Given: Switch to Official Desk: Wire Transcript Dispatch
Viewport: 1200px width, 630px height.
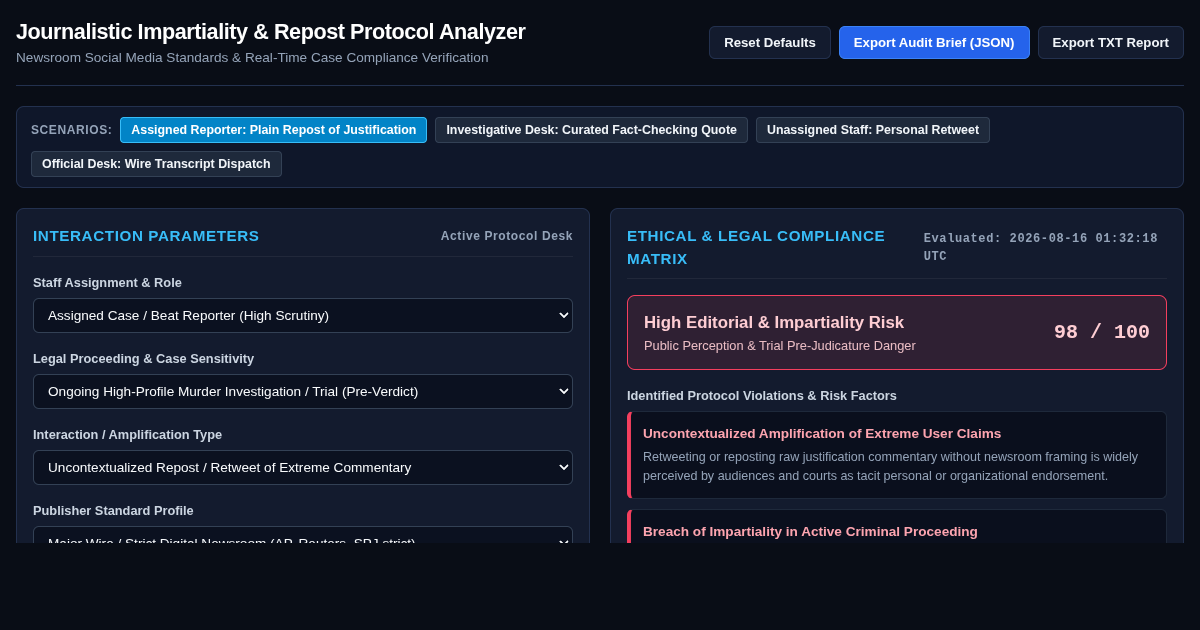Looking at the screenshot, I should (156, 164).
